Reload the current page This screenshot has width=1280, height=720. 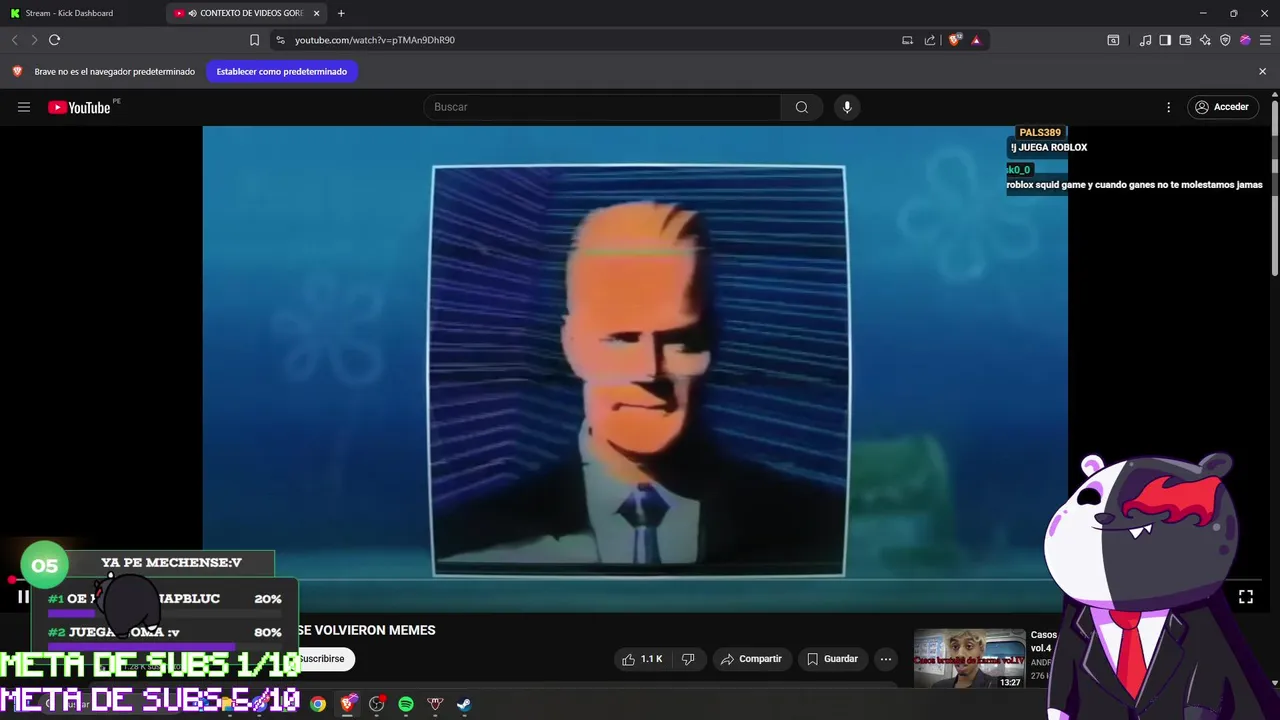(54, 40)
